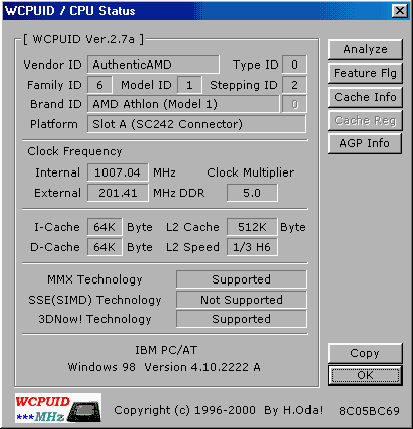Viewport: 413px width, 429px height.
Task: Click the Model ID value 1
Action: (189, 85)
